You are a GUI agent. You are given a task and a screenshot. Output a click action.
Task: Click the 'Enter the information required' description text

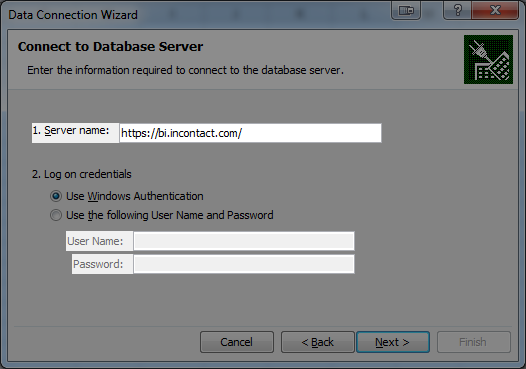tap(185, 70)
